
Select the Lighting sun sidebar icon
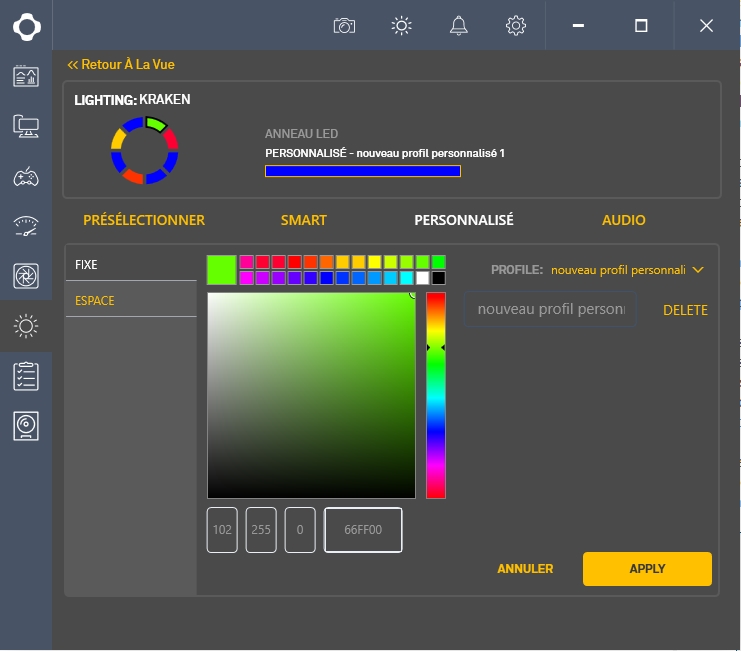pos(26,326)
